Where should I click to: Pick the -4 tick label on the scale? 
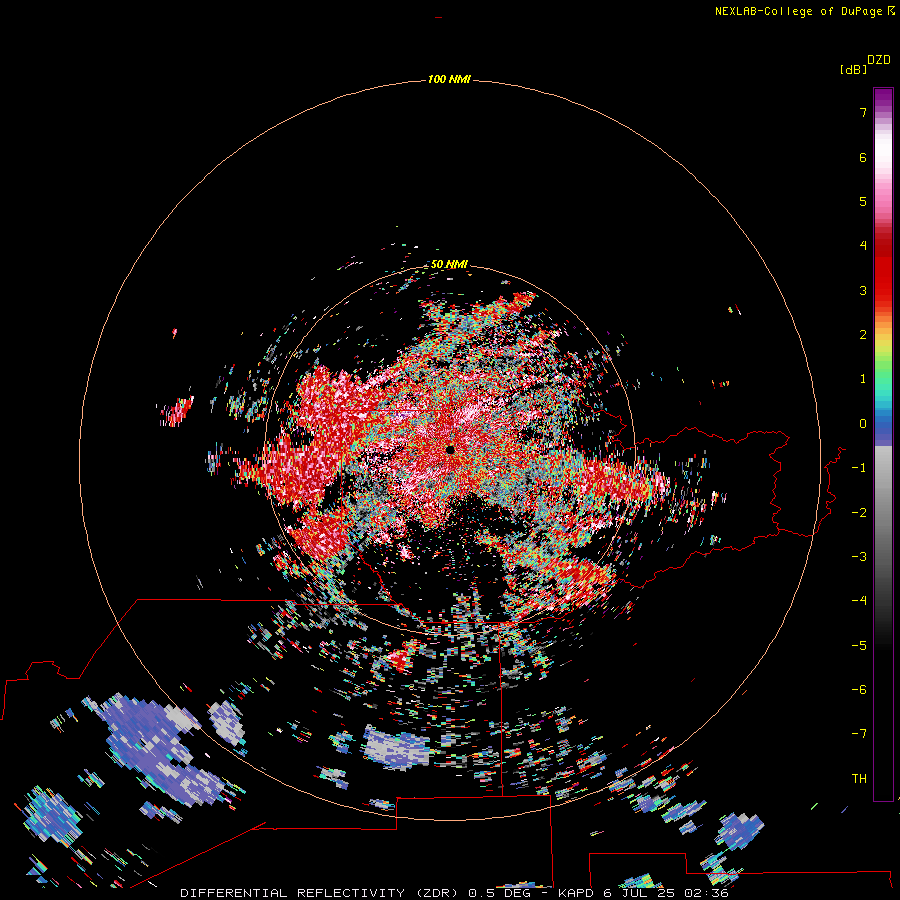(859, 601)
